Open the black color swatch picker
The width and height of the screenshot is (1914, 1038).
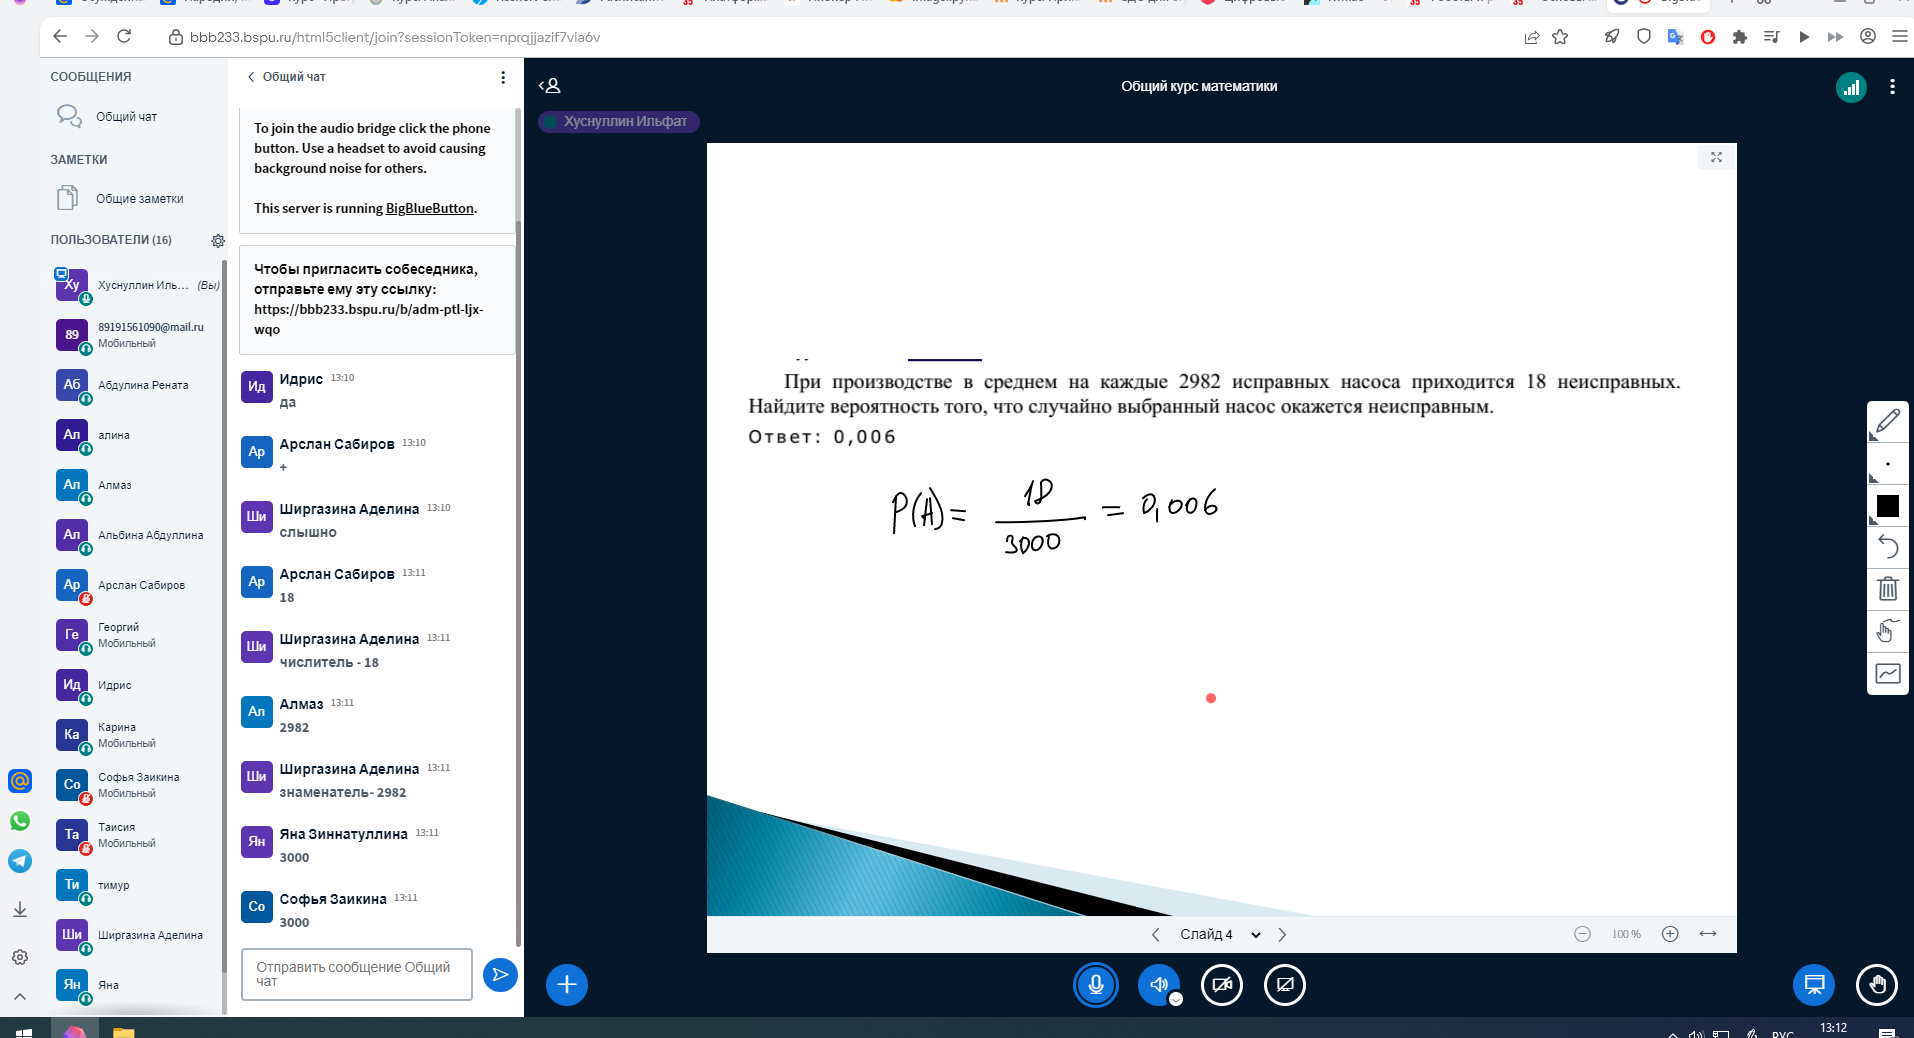tap(1887, 506)
